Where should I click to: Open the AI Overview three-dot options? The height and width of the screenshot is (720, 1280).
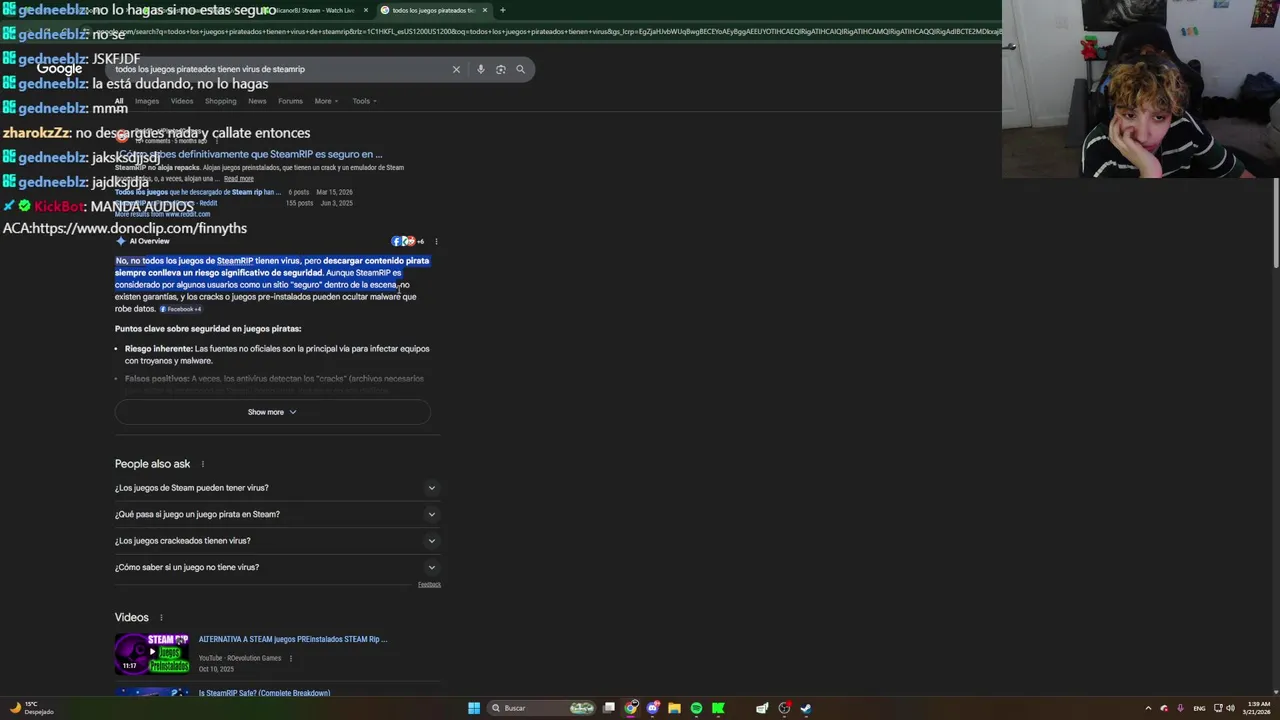[436, 241]
